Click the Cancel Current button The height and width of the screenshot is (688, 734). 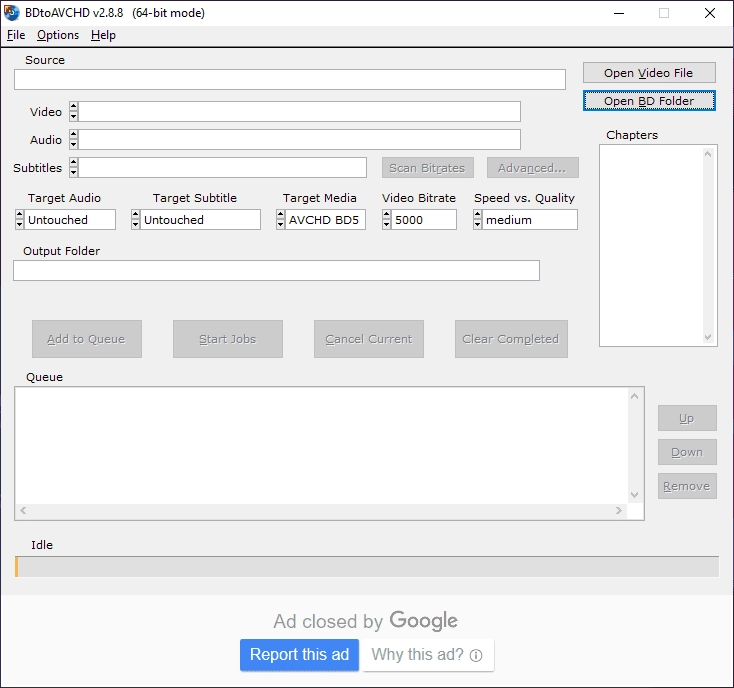tap(369, 339)
